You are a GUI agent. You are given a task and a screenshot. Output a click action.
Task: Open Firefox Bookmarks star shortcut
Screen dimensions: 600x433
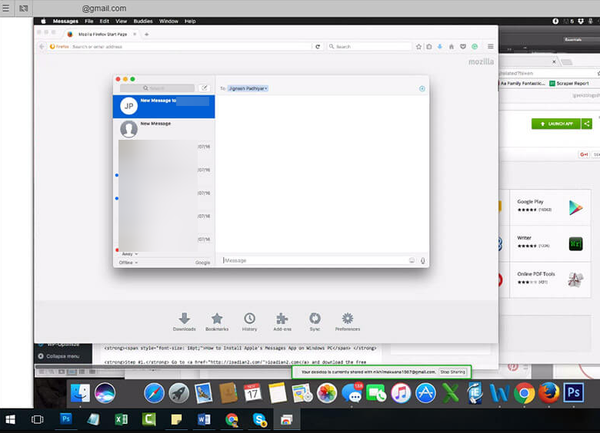(x=216, y=319)
